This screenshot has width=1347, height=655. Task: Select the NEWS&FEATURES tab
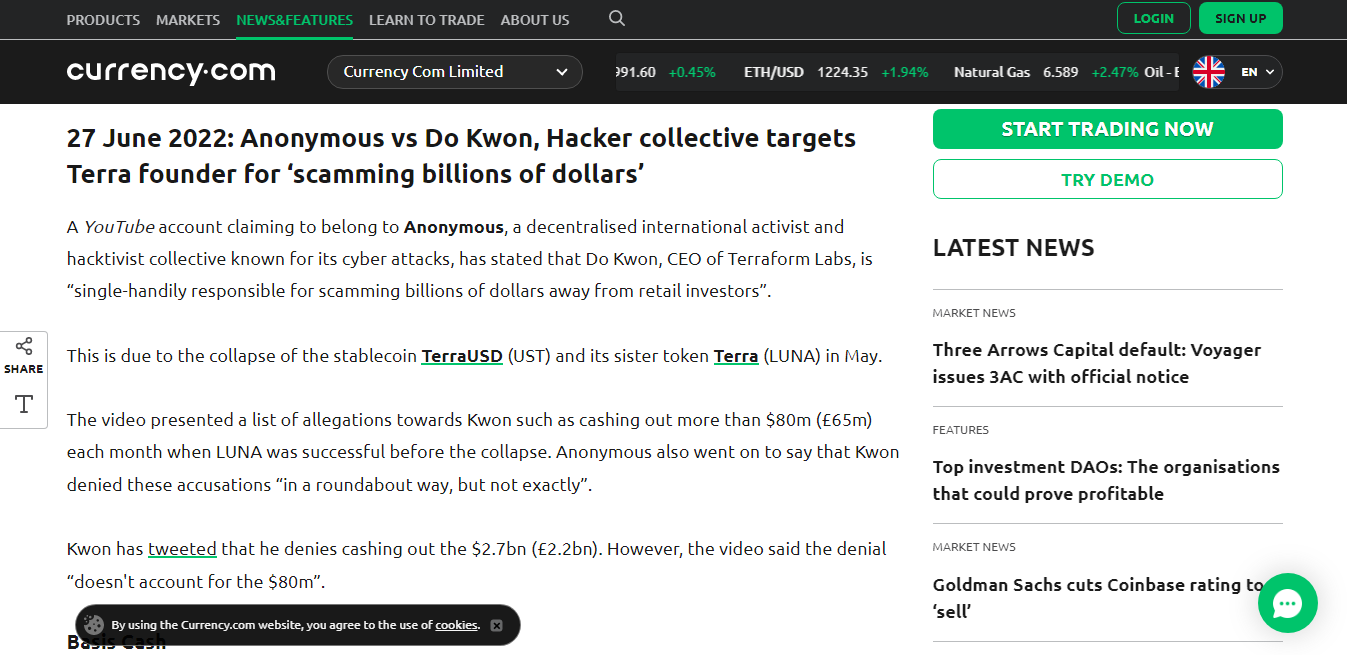coord(295,19)
